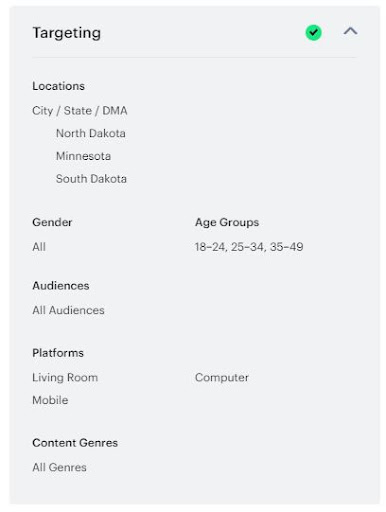The width and height of the screenshot is (386, 512).
Task: Click the Locations heading
Action: (59, 86)
